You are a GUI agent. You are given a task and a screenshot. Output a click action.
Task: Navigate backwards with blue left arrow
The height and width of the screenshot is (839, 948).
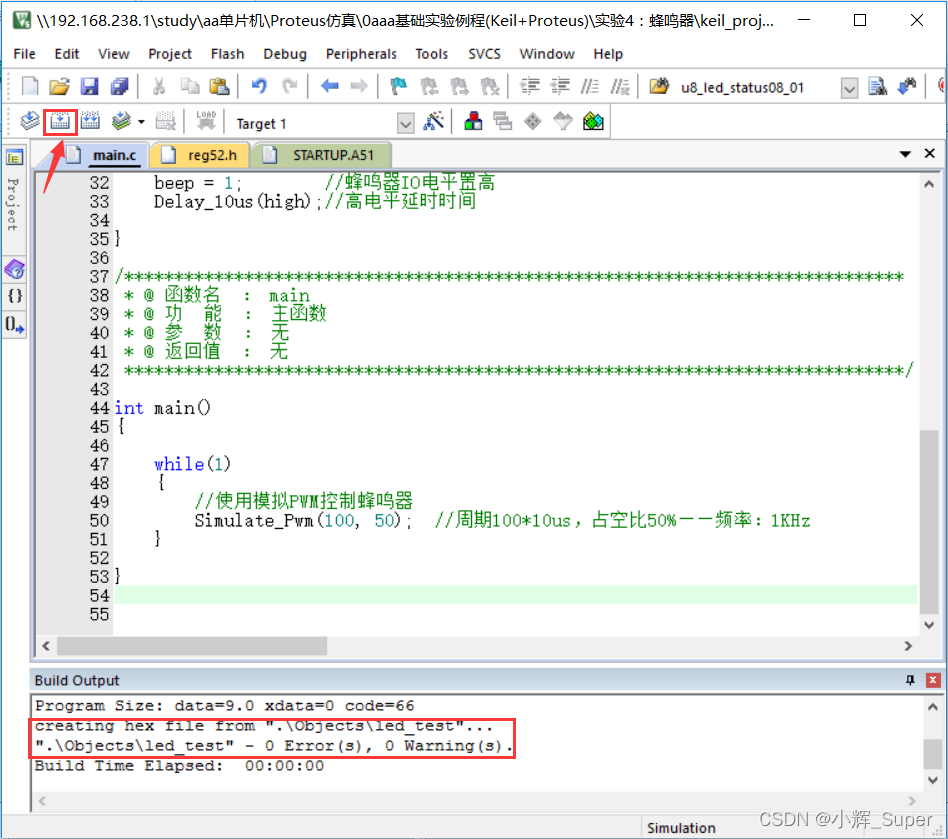pyautogui.click(x=330, y=86)
